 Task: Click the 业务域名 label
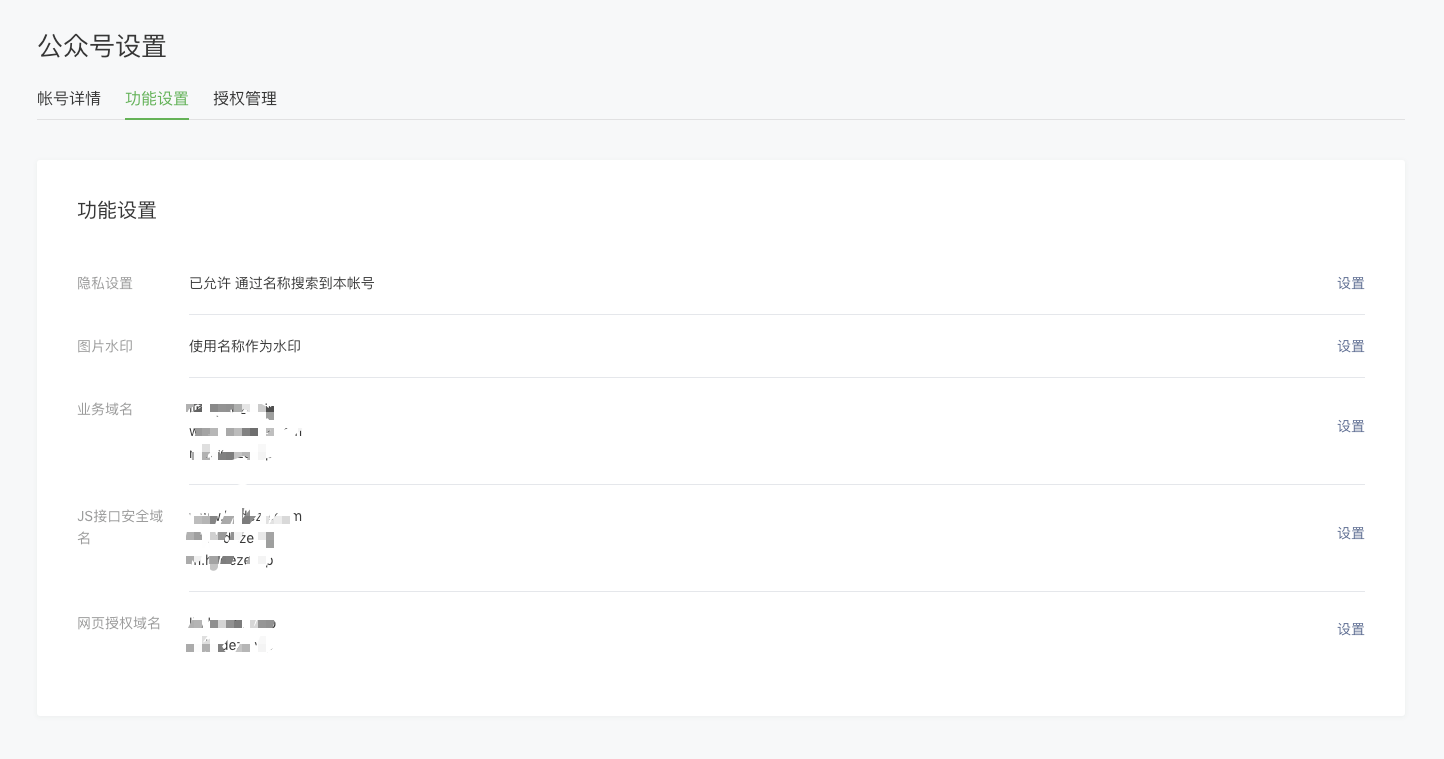tap(105, 410)
